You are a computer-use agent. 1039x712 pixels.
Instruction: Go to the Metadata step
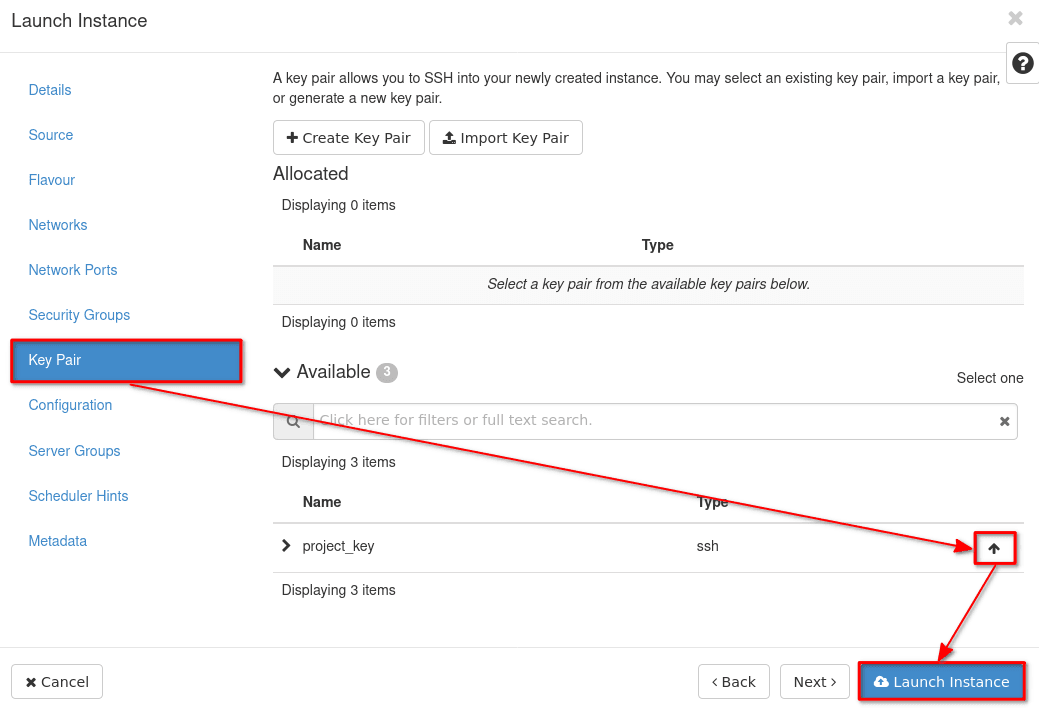pos(58,541)
